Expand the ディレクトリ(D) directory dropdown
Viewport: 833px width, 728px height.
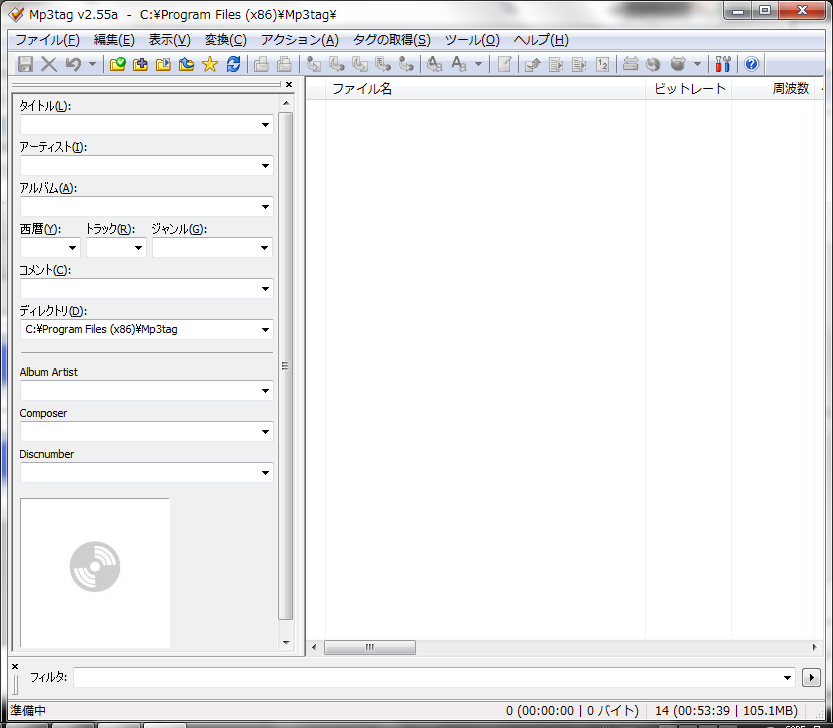tap(265, 329)
